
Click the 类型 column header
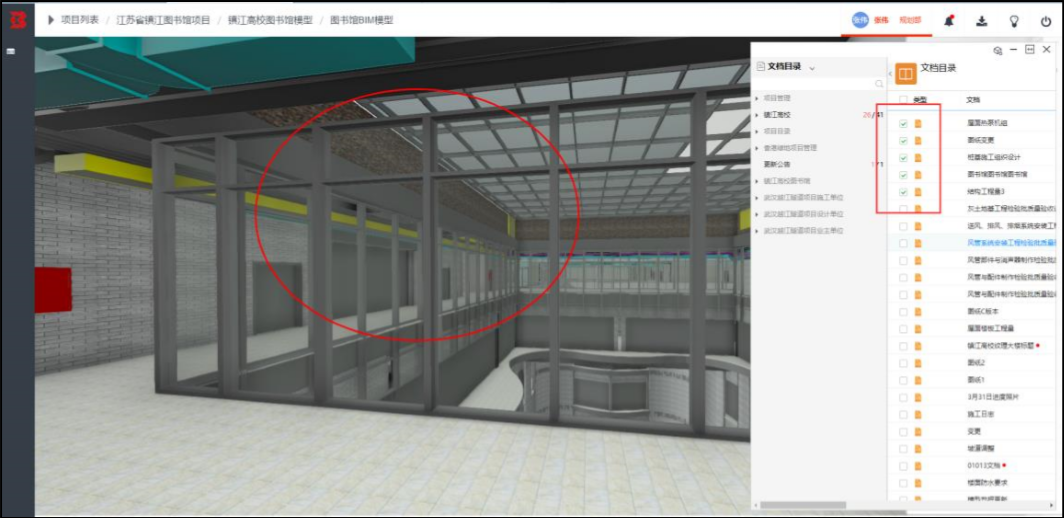(x=919, y=100)
